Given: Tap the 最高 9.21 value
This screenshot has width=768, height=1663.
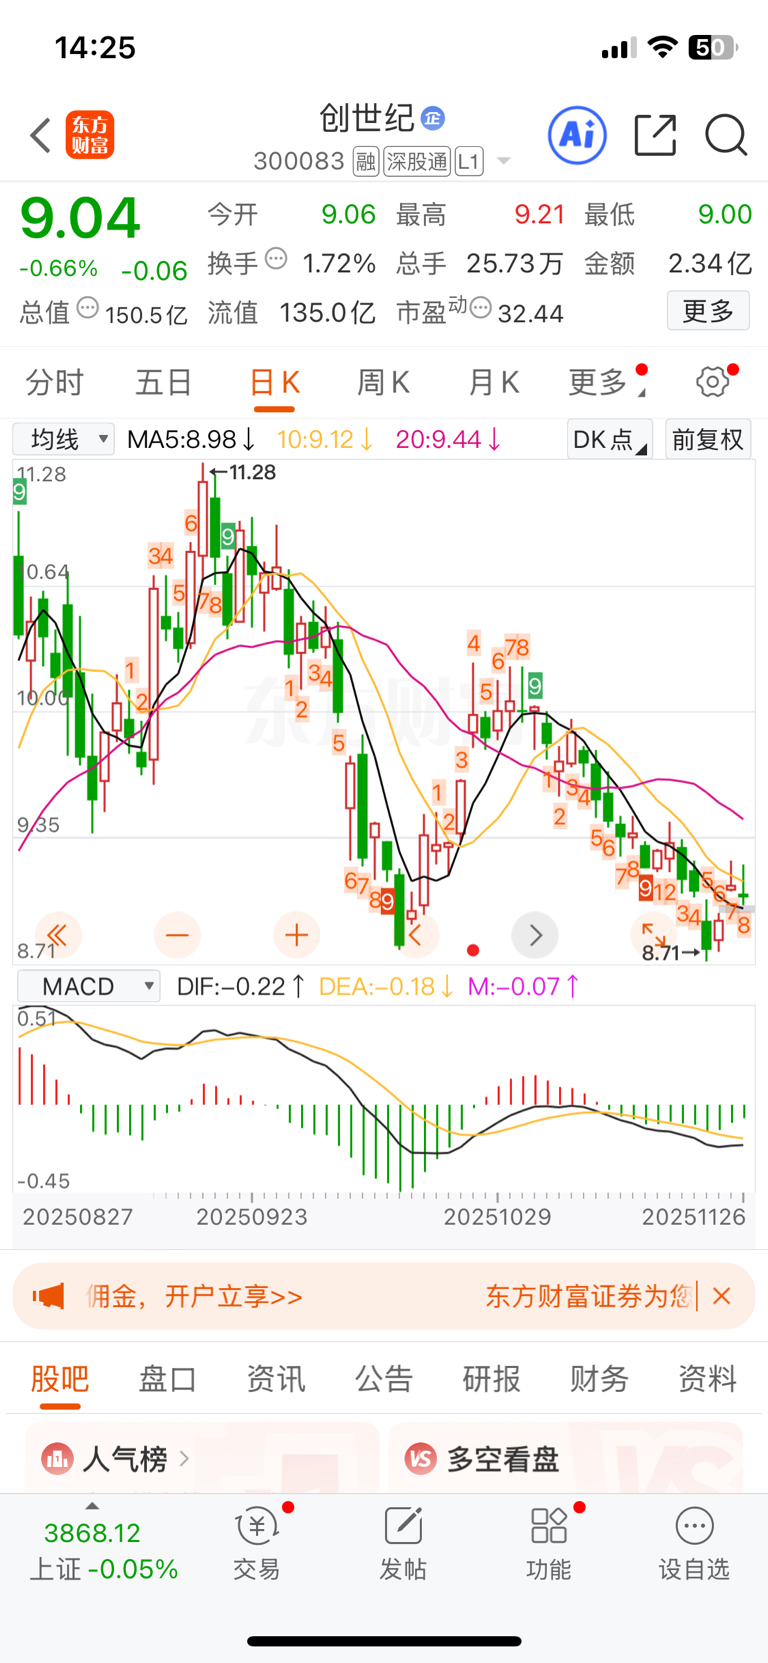Looking at the screenshot, I should (x=539, y=214).
